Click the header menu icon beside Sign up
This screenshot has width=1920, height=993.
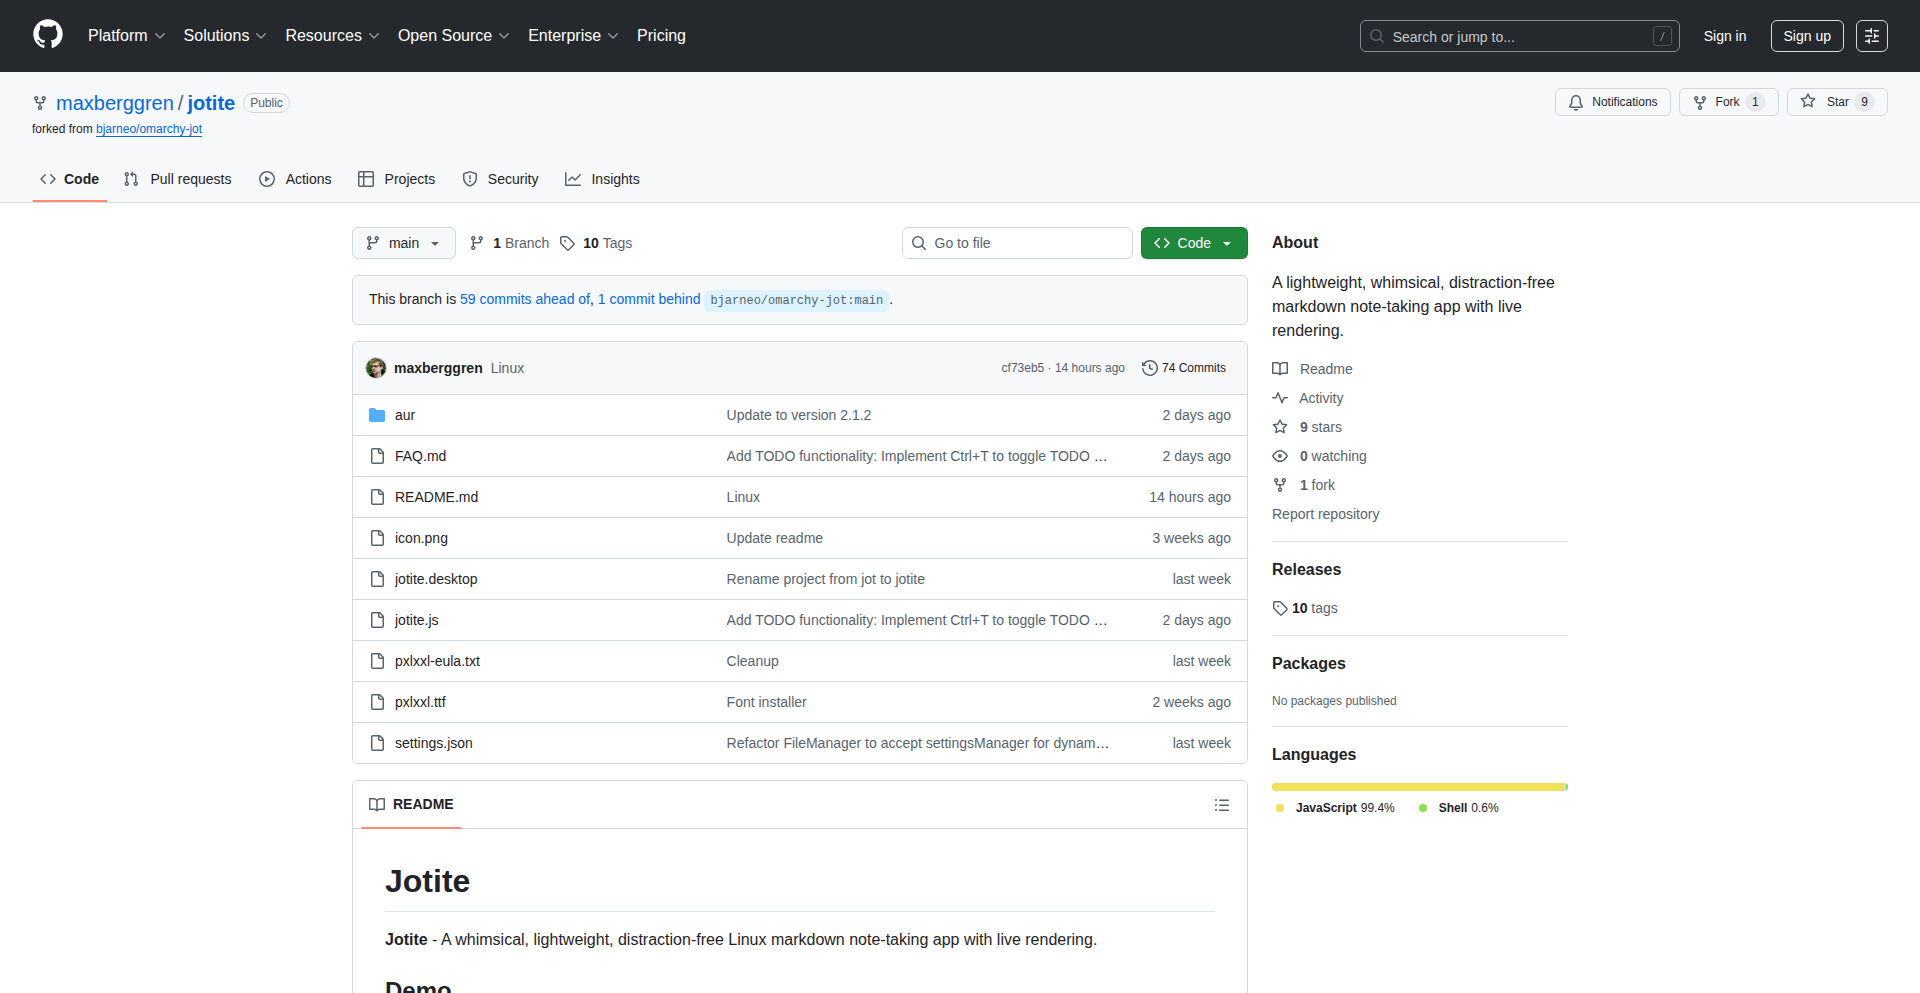[x=1871, y=36]
